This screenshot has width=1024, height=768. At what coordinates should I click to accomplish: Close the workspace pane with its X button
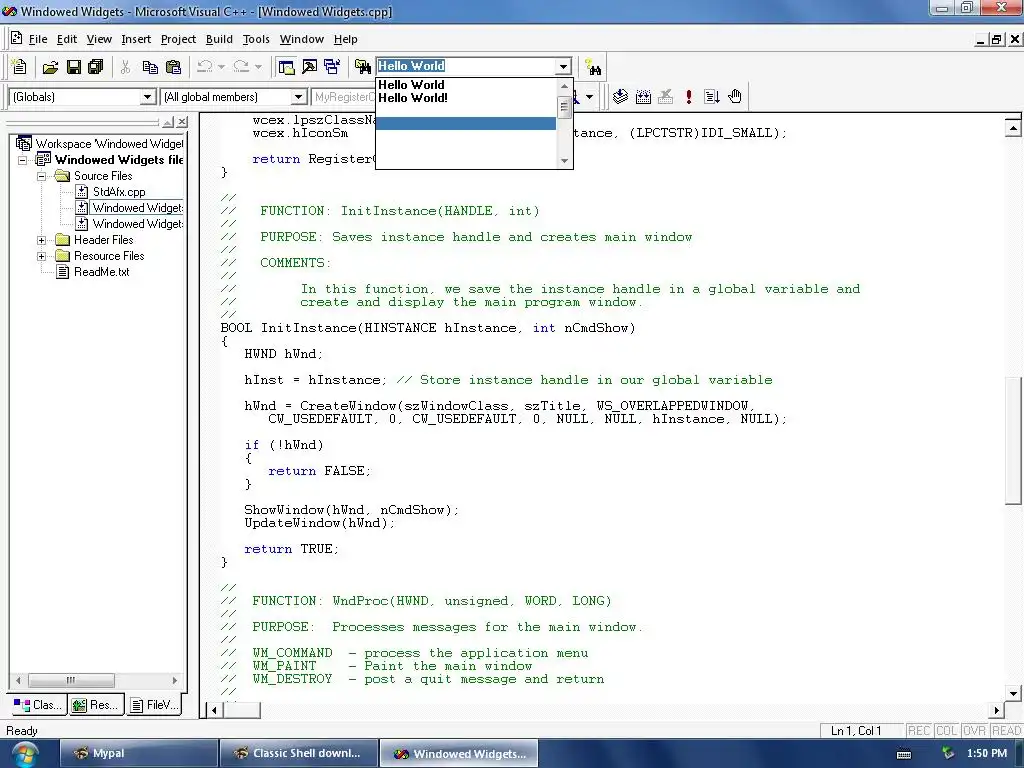(x=182, y=122)
